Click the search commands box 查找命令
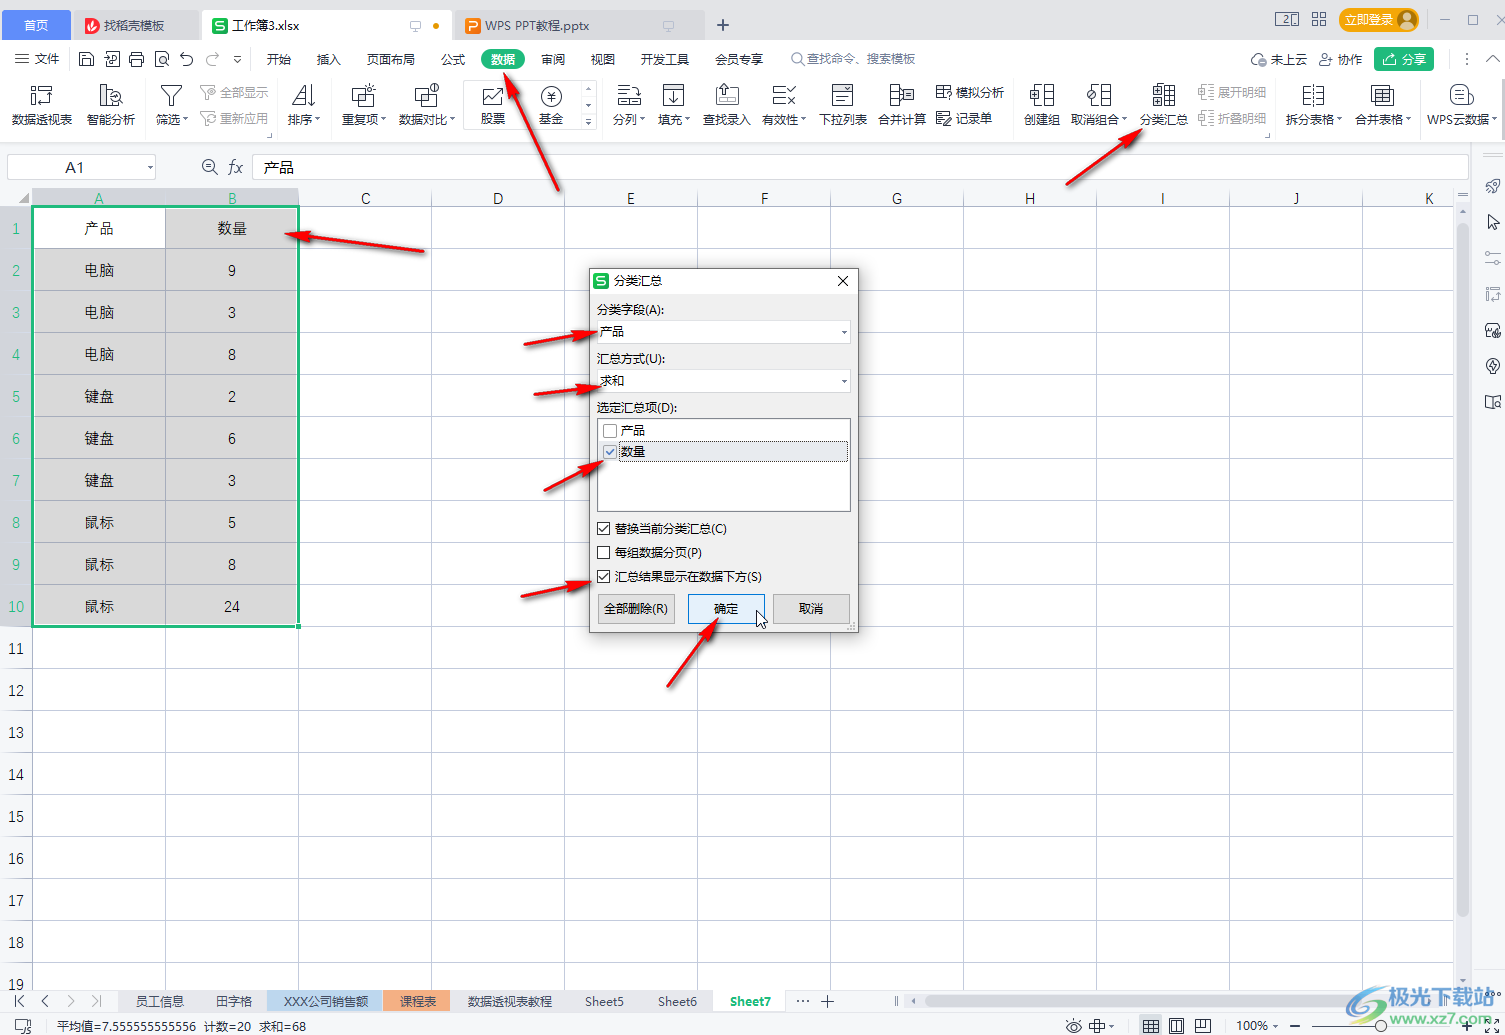The height and width of the screenshot is (1035, 1505). click(x=853, y=59)
